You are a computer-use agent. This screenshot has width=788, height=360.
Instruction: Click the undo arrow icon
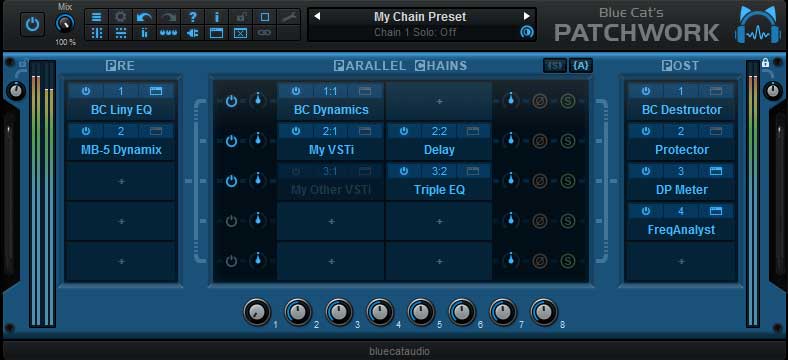145,17
